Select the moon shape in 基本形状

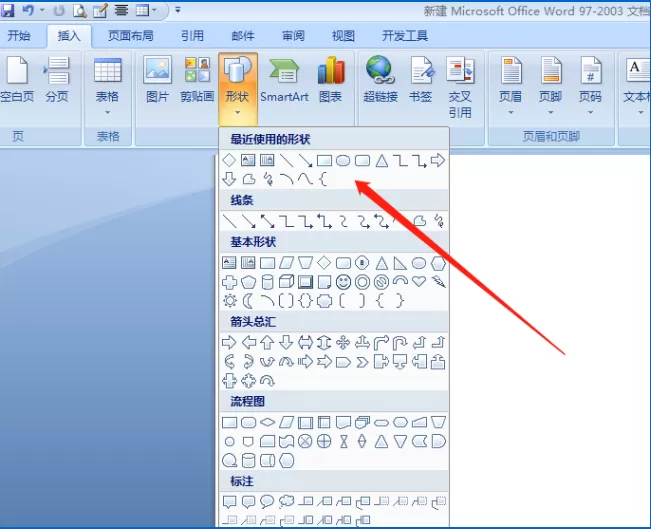pos(248,301)
